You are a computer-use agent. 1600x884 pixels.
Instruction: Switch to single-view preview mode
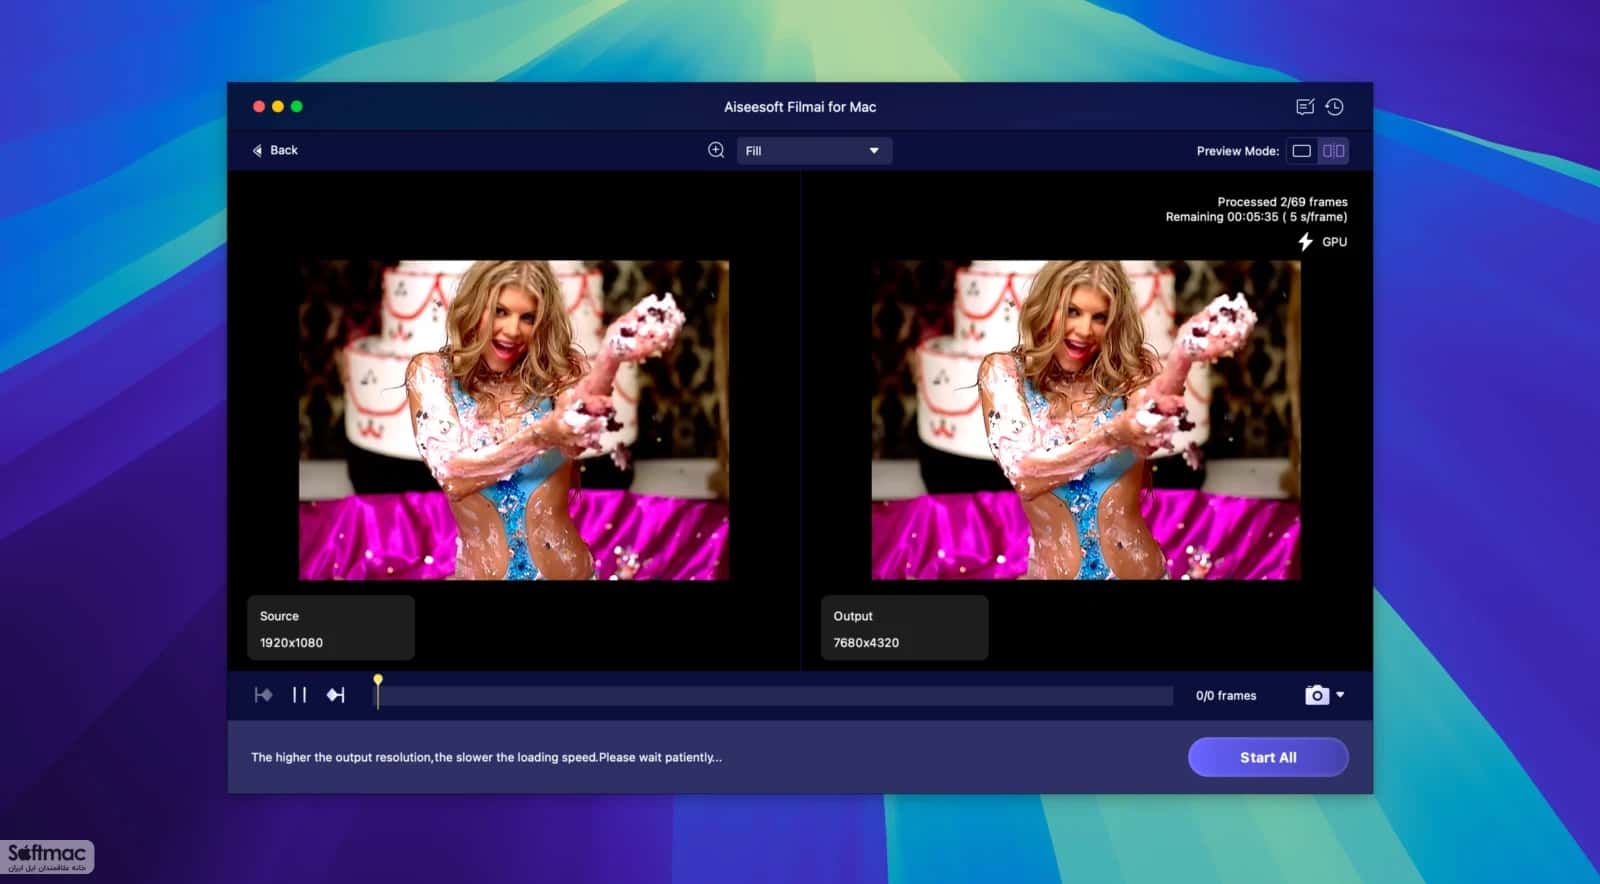coord(1302,151)
